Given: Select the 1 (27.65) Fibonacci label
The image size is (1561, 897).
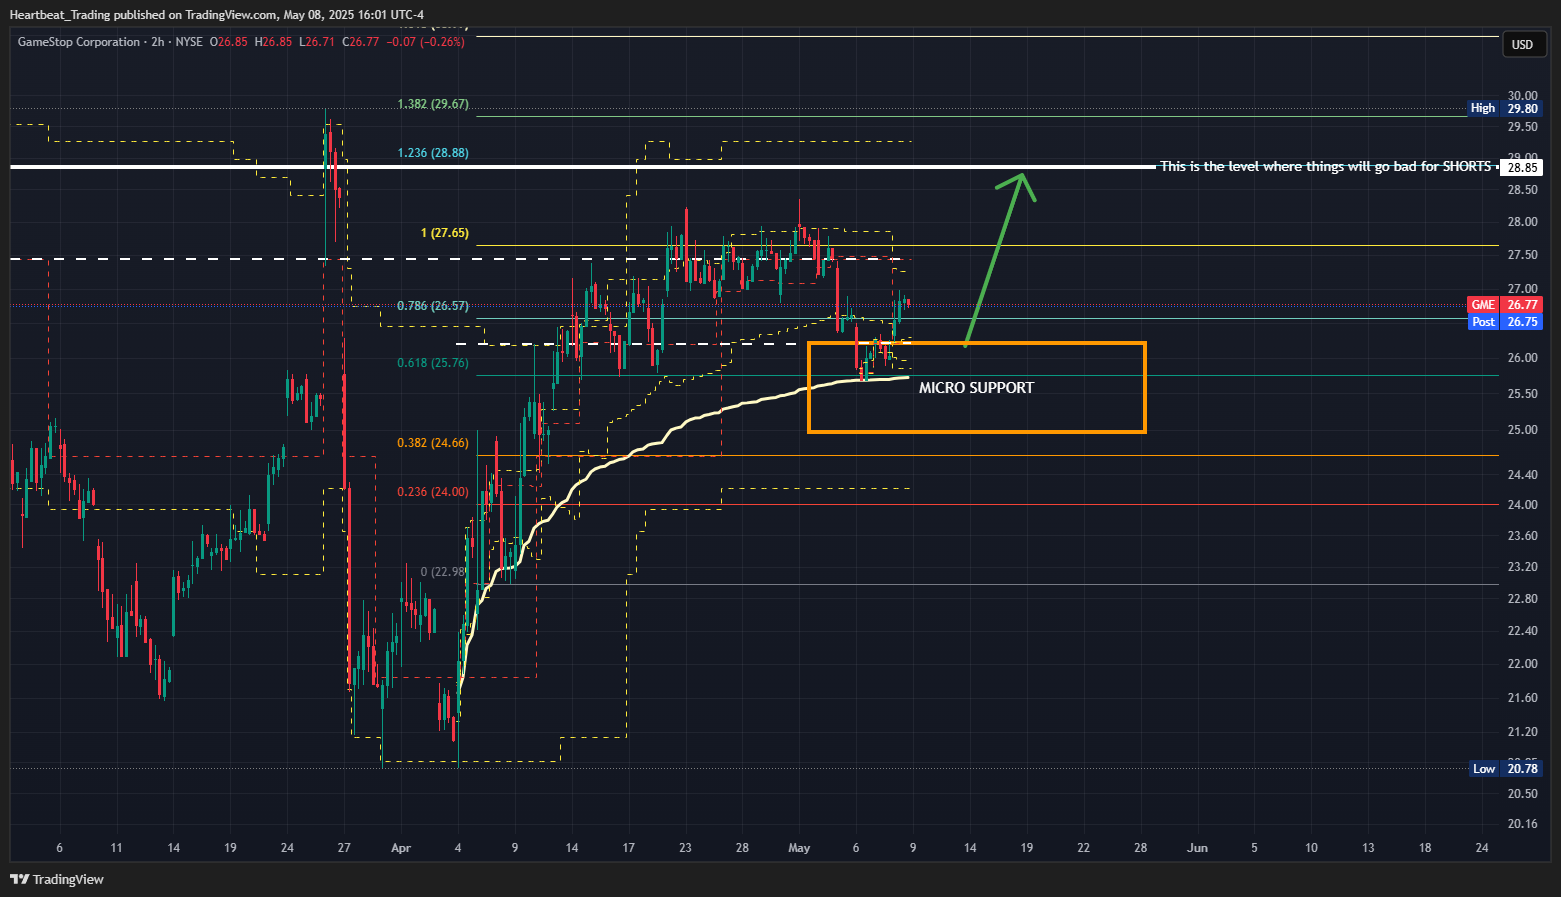Looking at the screenshot, I should pos(445,233).
